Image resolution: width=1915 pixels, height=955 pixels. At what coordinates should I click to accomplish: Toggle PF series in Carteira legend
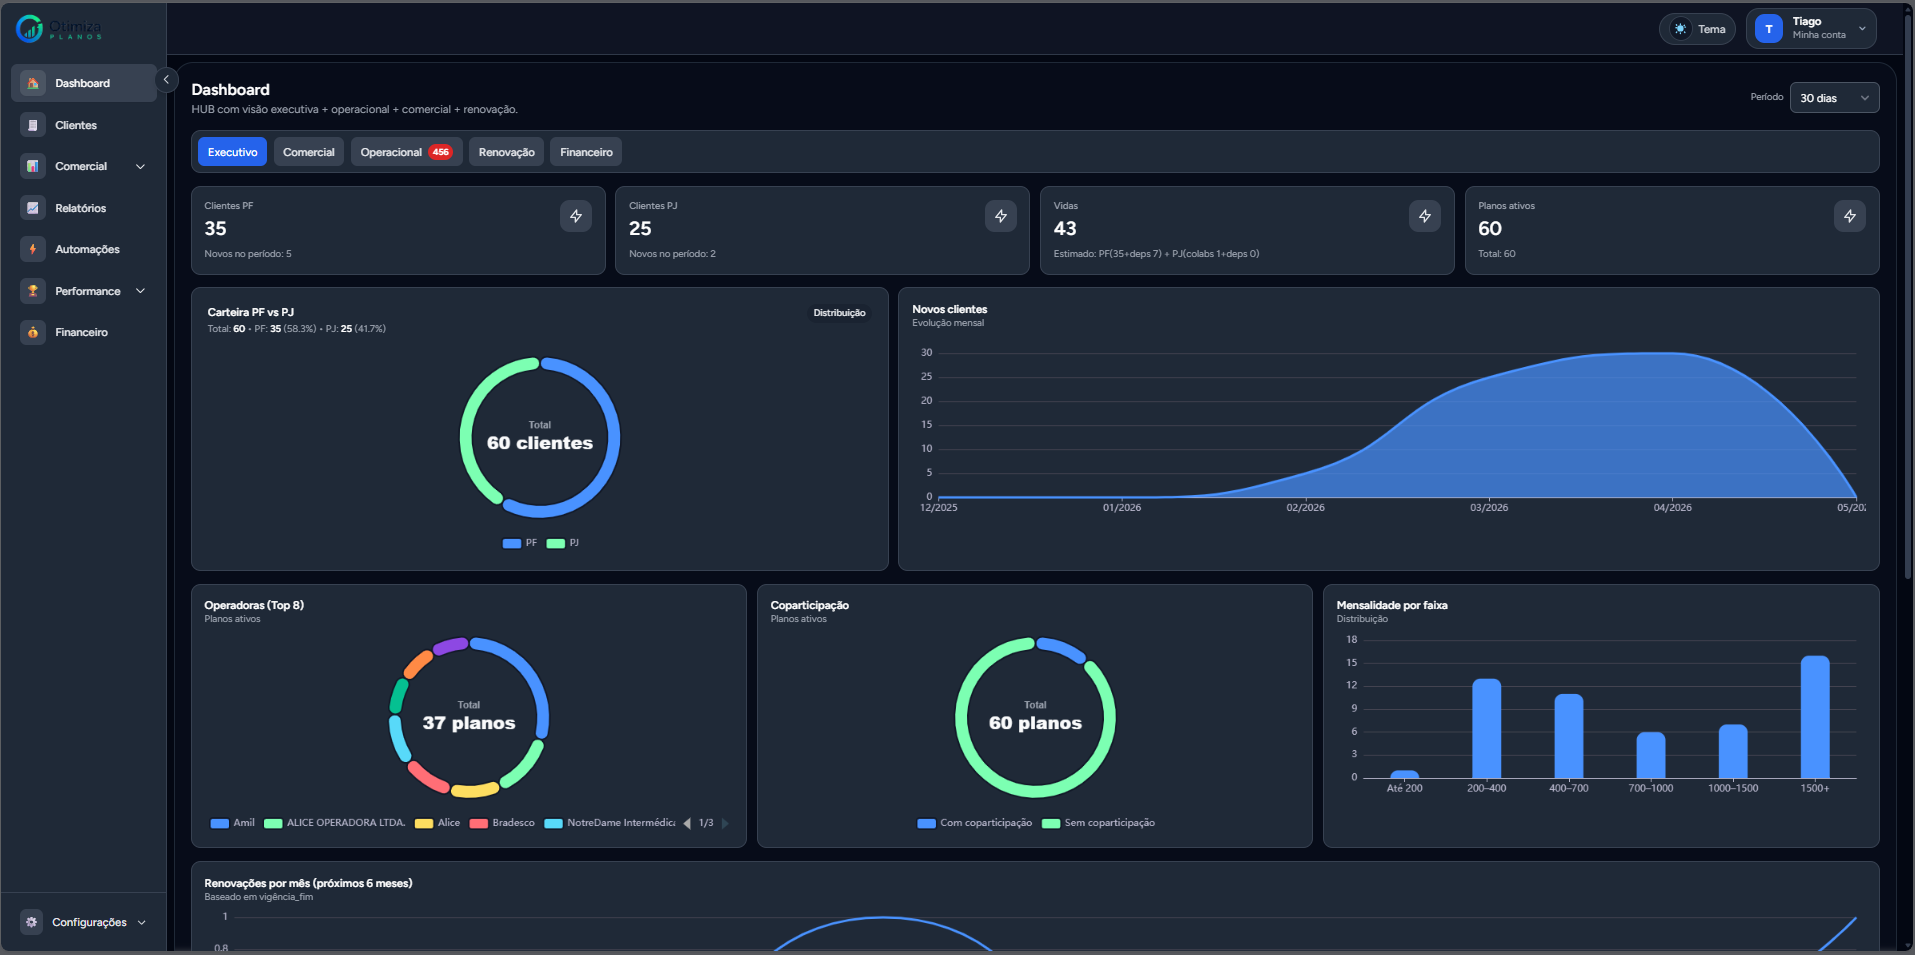[520, 543]
